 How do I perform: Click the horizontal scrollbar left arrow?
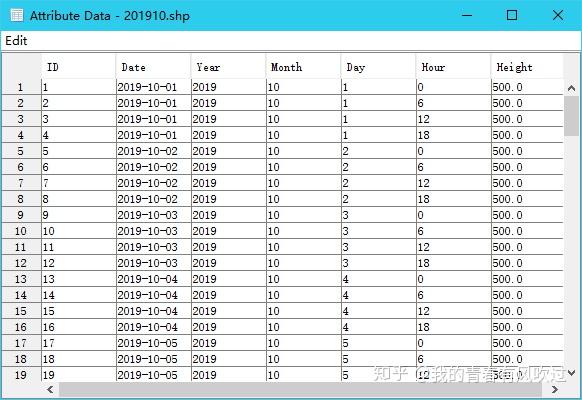click(50, 389)
